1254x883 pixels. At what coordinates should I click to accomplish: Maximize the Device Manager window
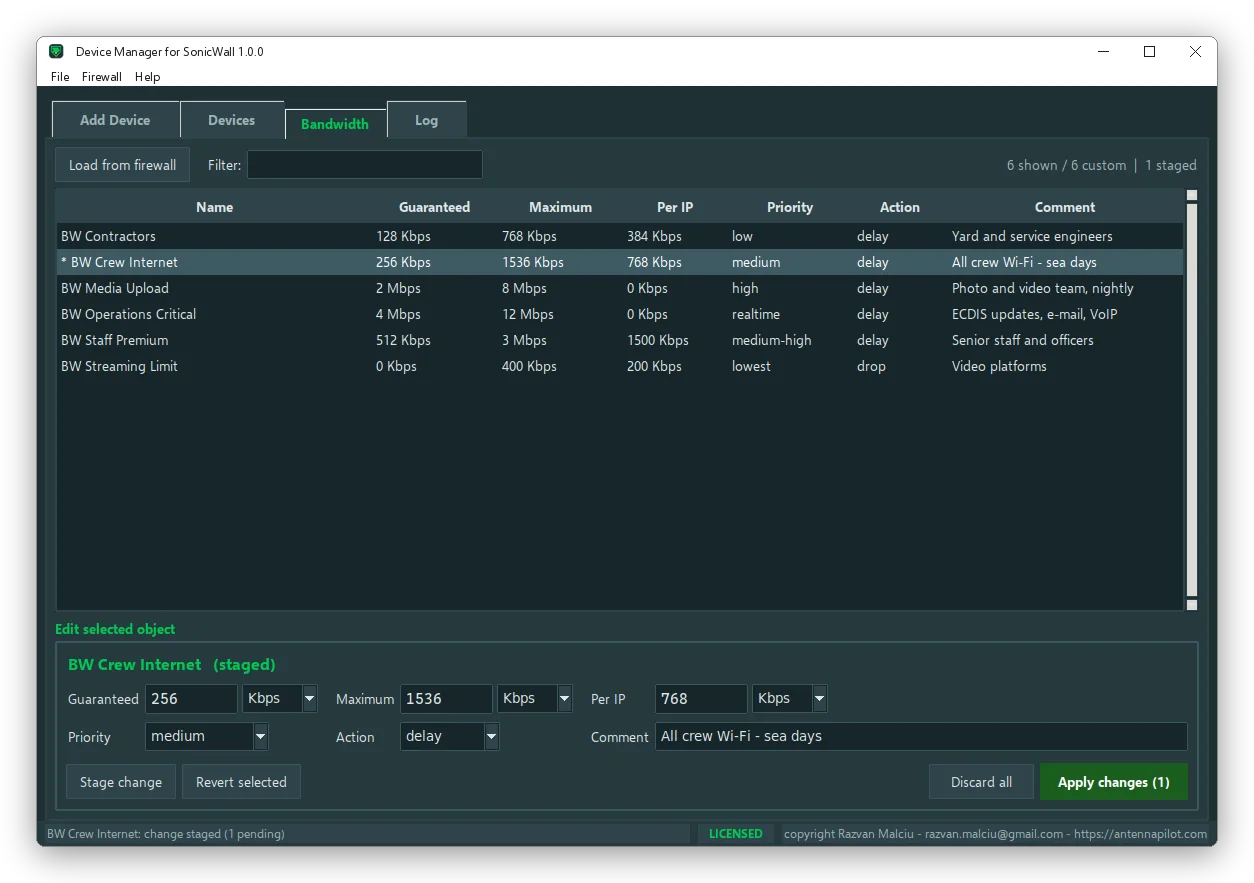pos(1149,52)
